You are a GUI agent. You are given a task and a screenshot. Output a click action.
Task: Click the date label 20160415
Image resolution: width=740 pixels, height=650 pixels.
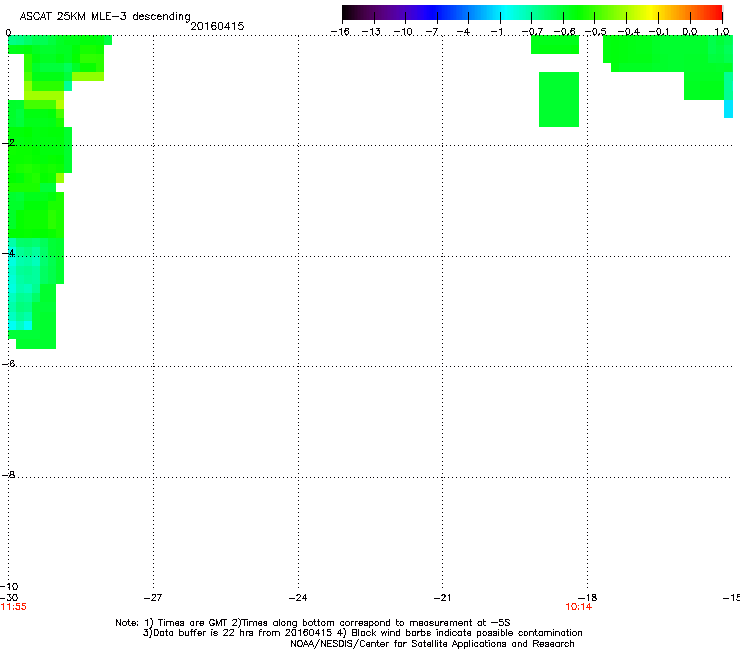pos(217,26)
